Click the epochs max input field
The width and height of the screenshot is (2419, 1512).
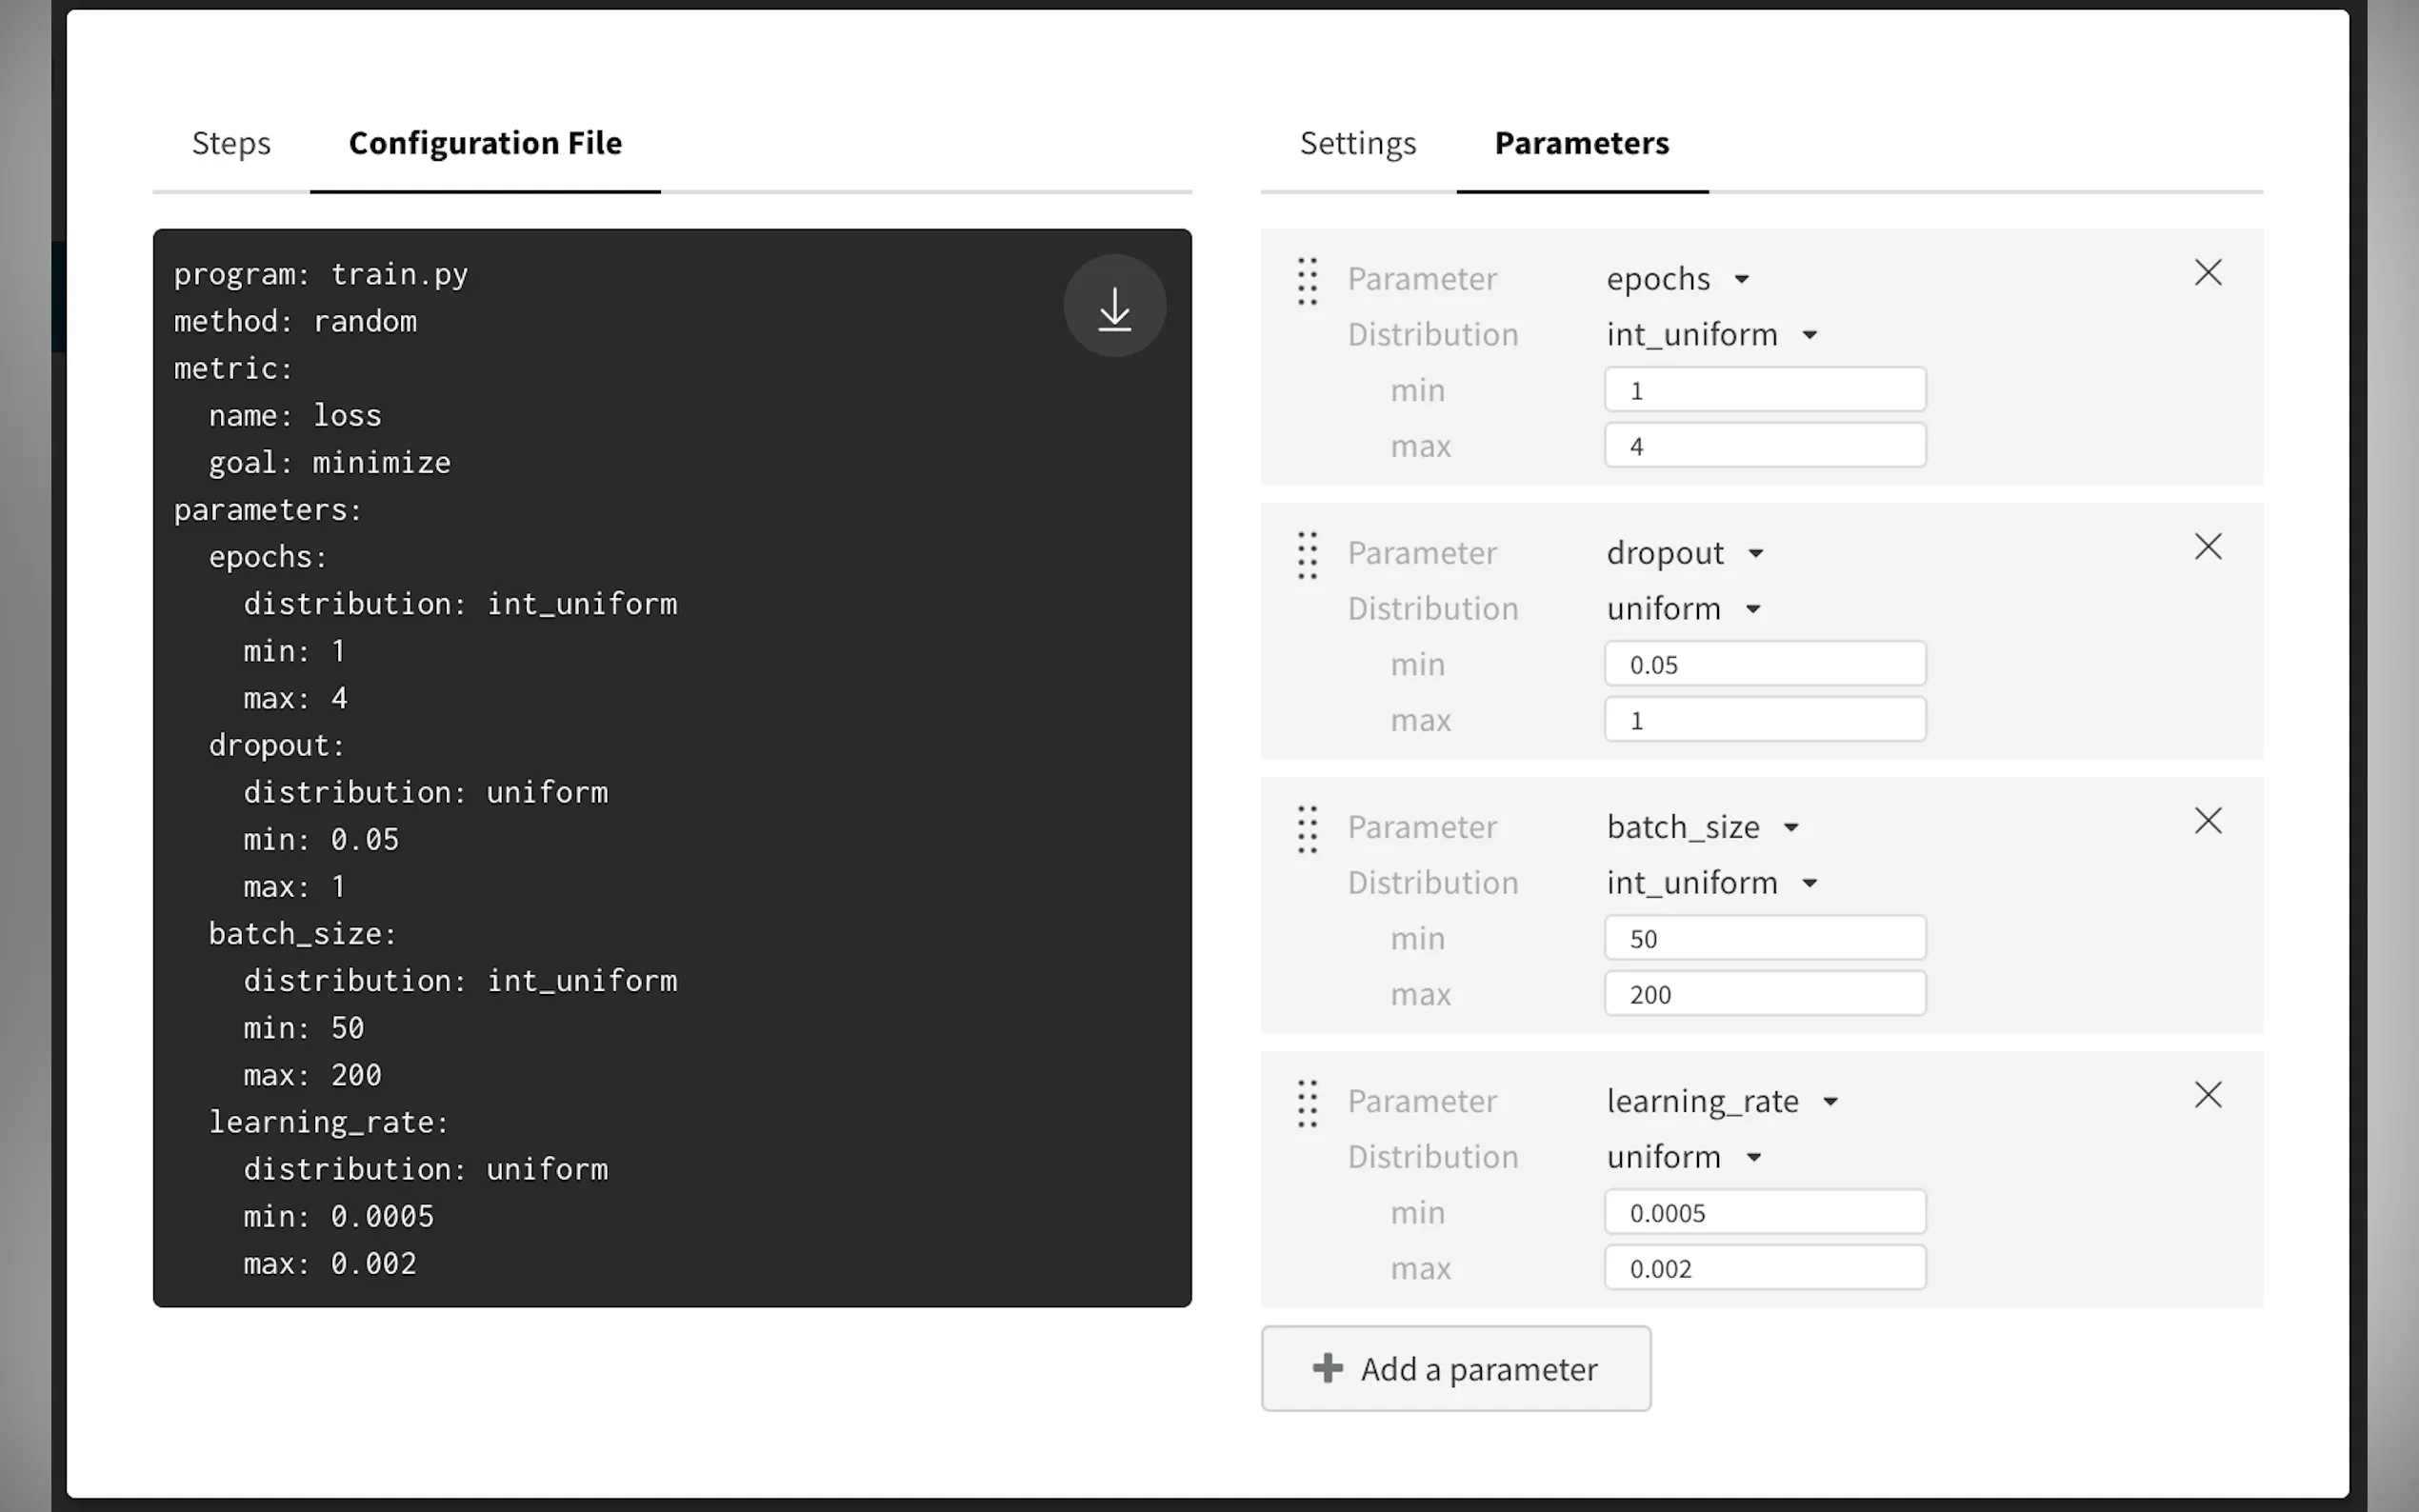tap(1764, 446)
